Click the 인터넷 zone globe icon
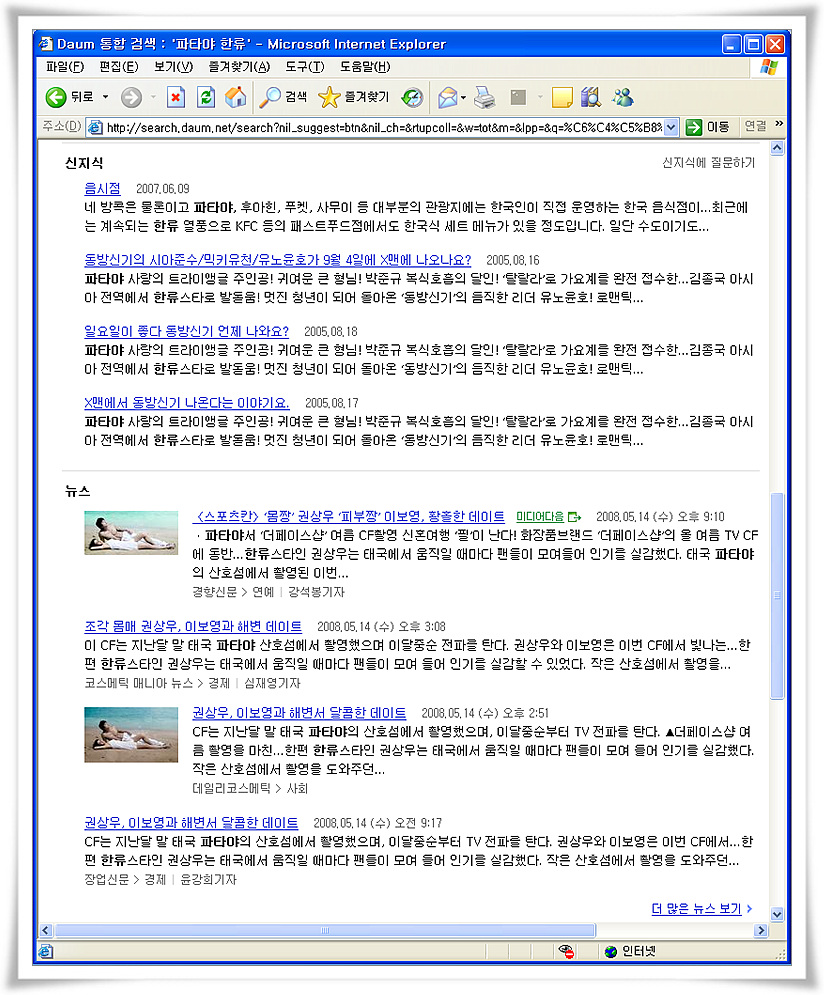 tap(611, 951)
